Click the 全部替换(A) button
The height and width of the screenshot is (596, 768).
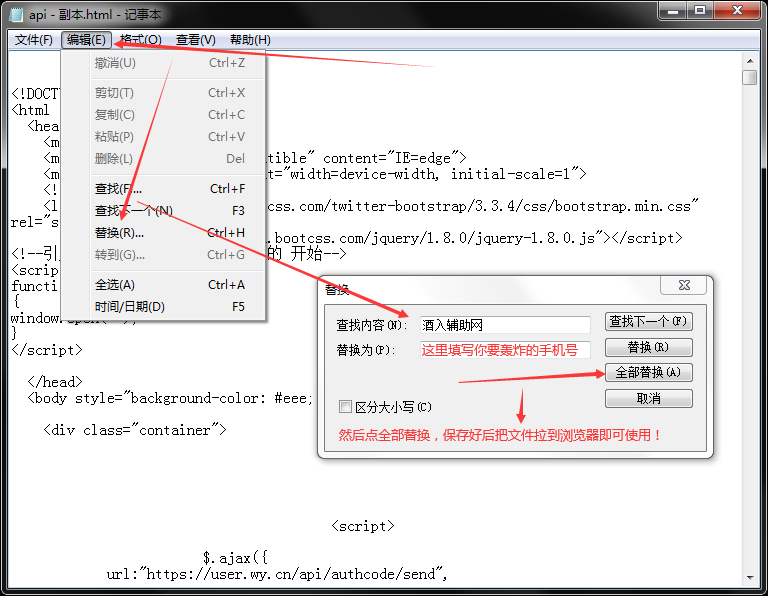pyautogui.click(x=648, y=372)
